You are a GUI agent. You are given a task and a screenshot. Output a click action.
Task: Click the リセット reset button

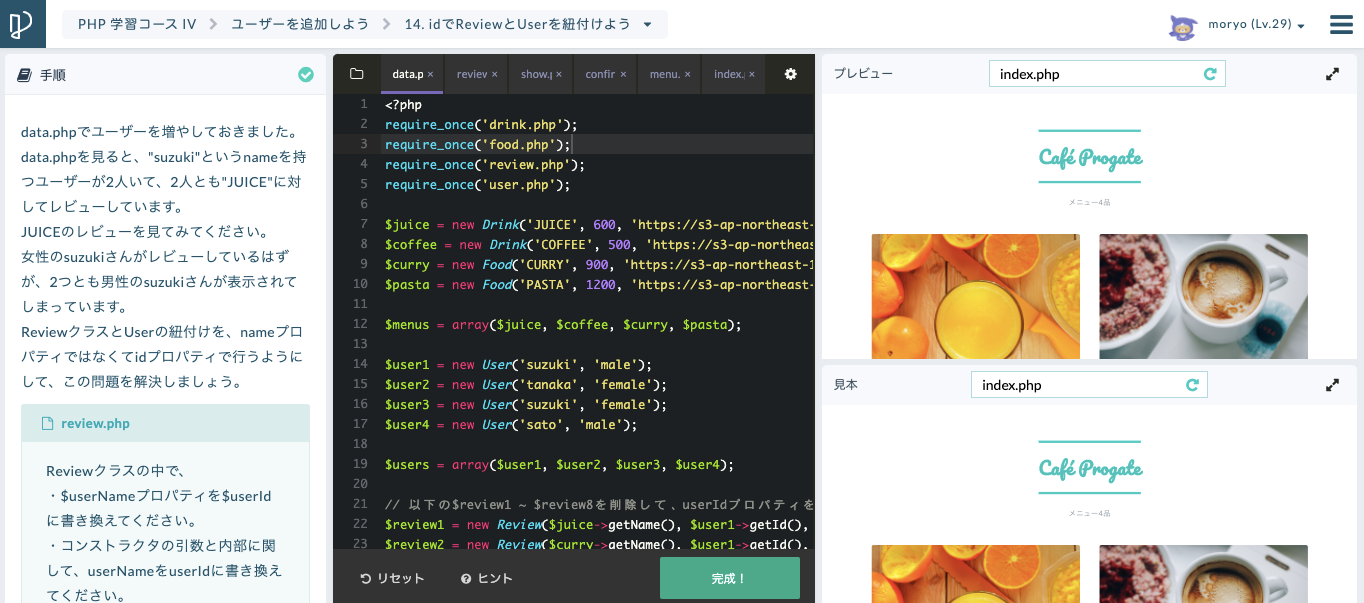coord(392,578)
